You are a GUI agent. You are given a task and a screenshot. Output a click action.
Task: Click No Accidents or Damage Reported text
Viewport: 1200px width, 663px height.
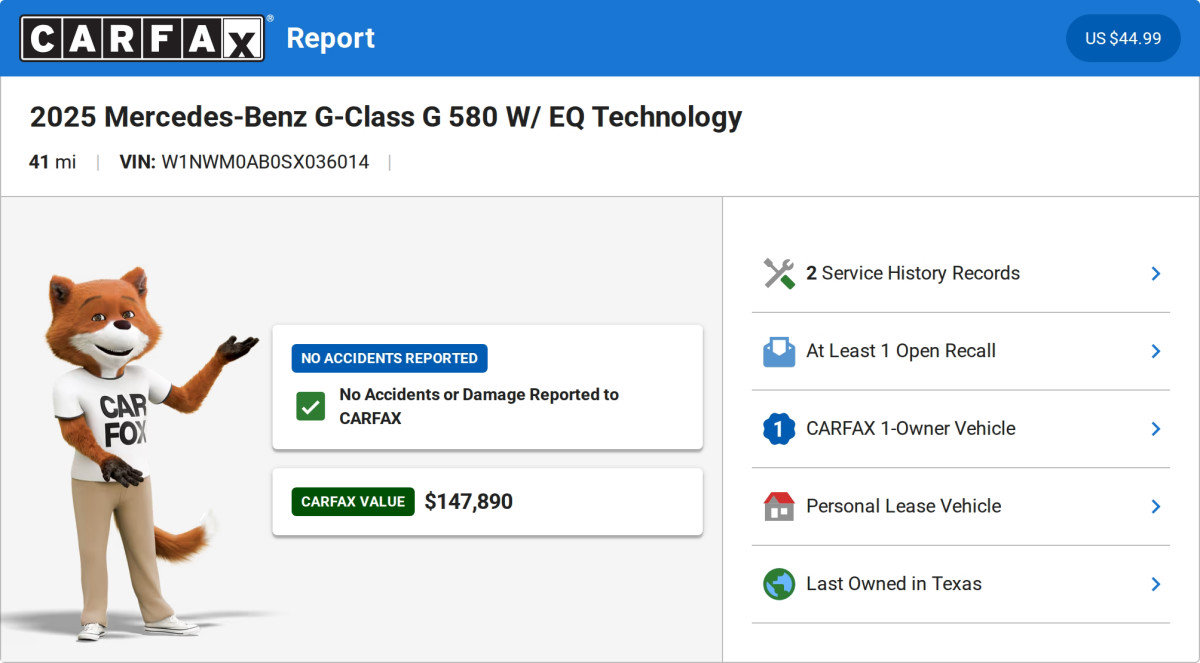[x=479, y=406]
